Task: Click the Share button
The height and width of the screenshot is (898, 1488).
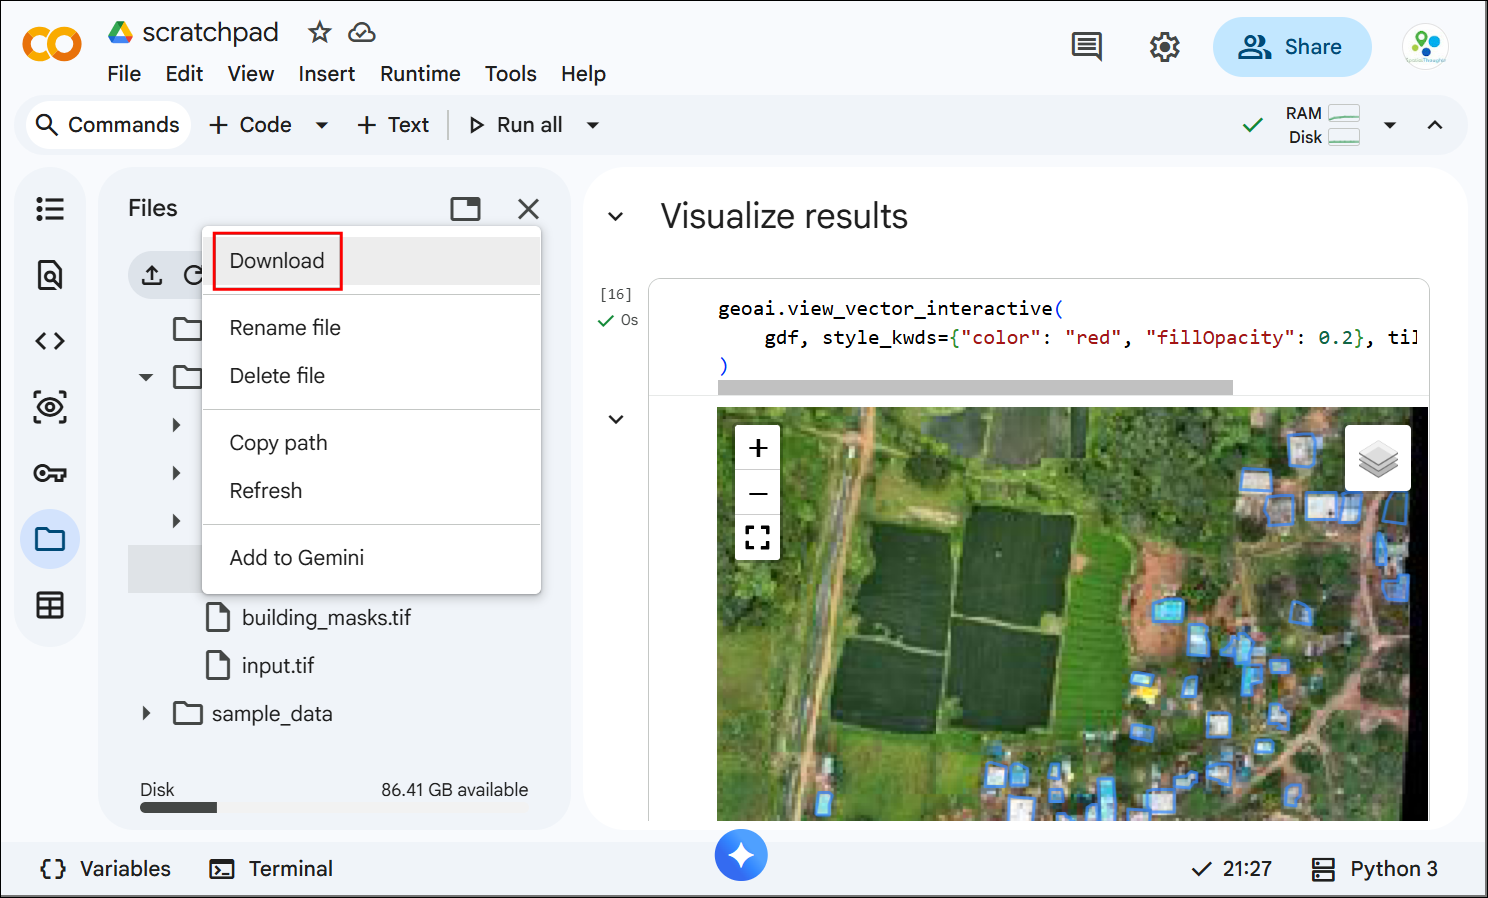Action: pyautogui.click(x=1292, y=47)
